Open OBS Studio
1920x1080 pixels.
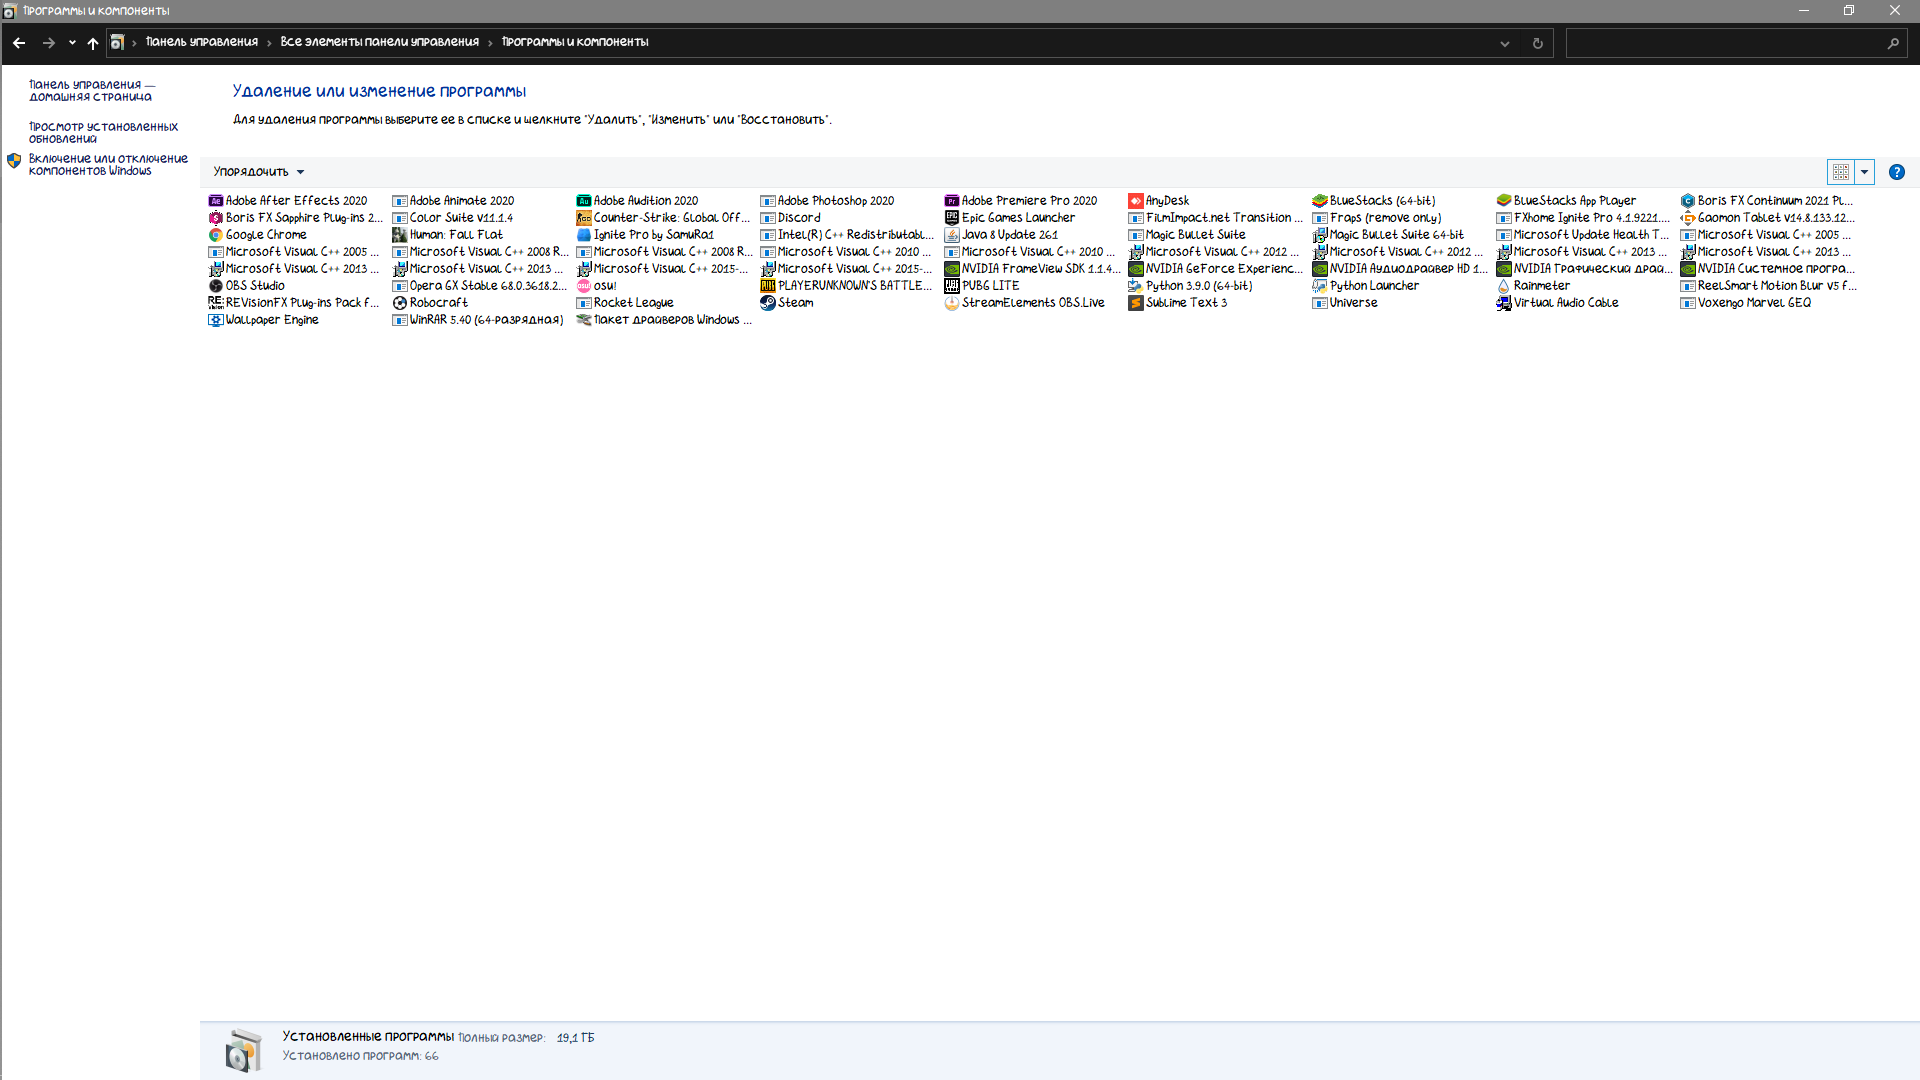pyautogui.click(x=255, y=285)
